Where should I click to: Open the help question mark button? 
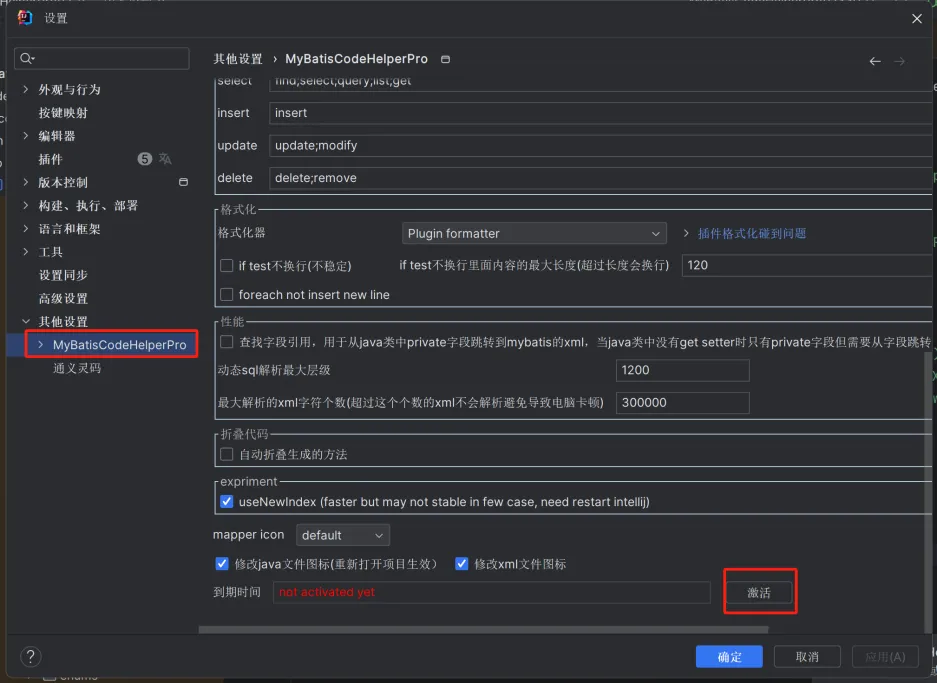(x=30, y=657)
